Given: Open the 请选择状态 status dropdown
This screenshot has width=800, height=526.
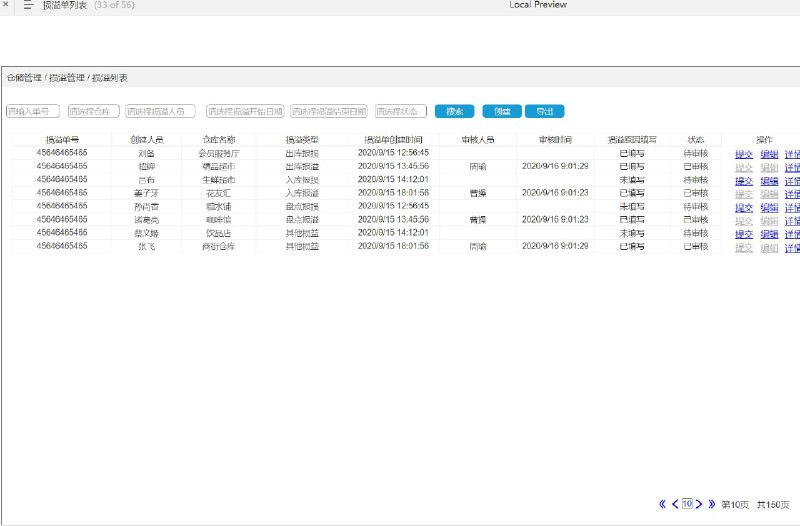Looking at the screenshot, I should 401,111.
